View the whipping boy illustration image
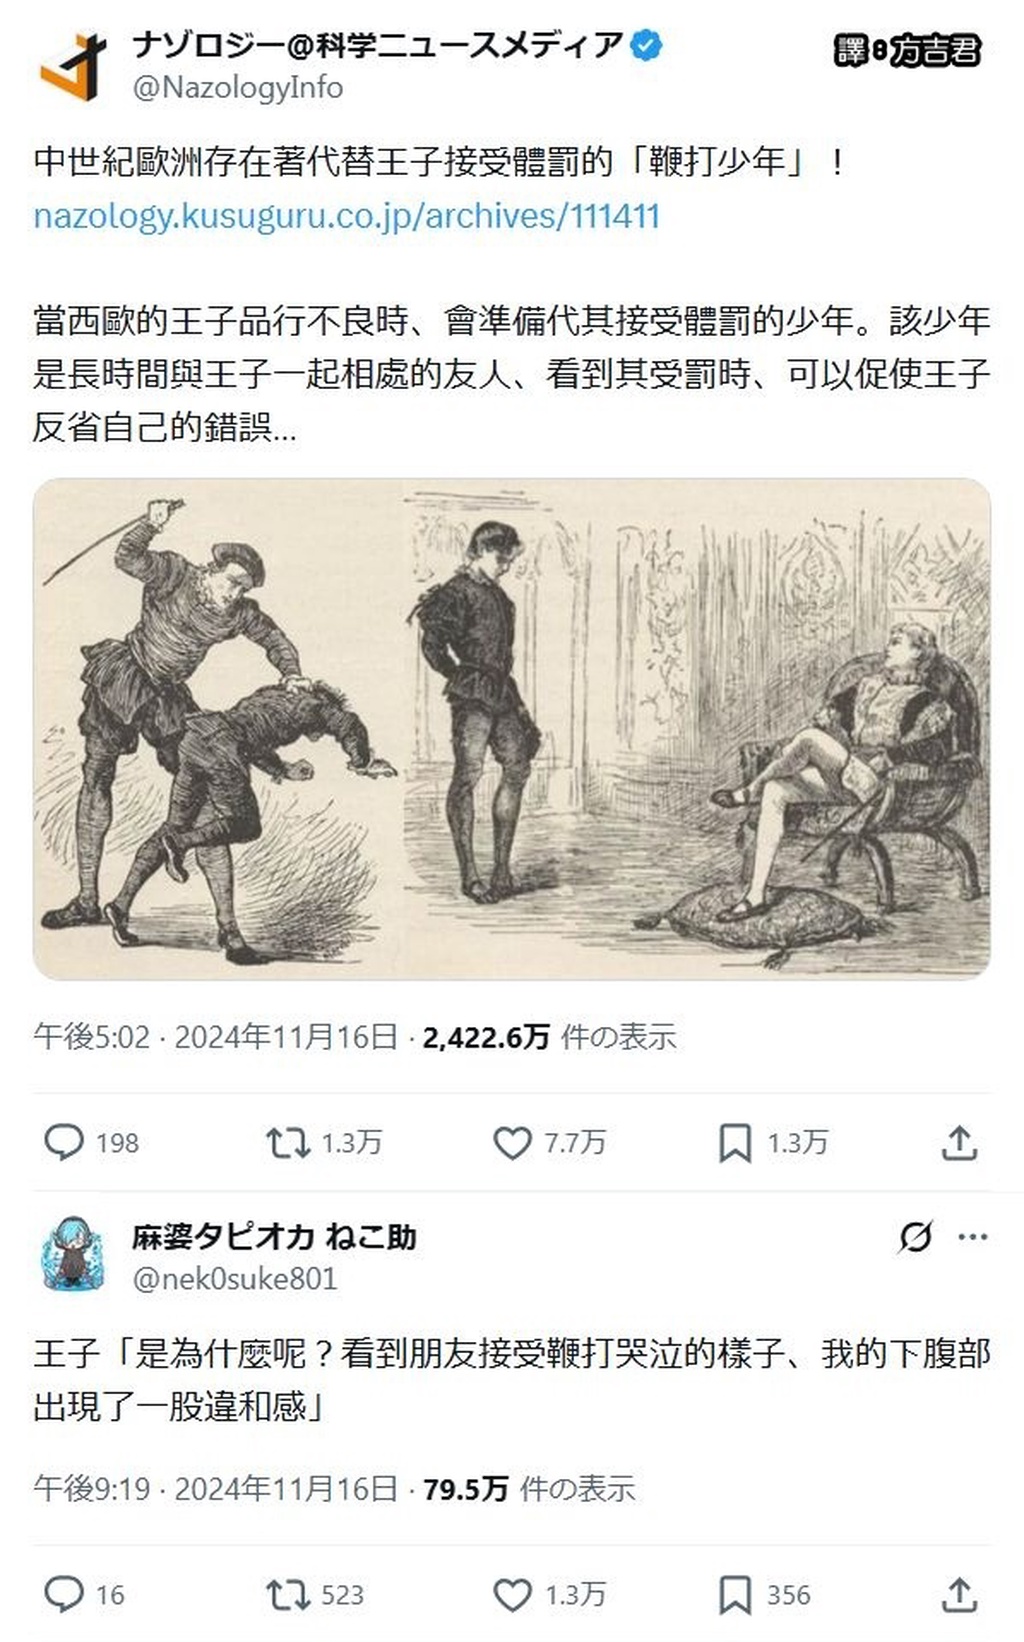Image resolution: width=1024 pixels, height=1642 pixels. click(x=512, y=728)
